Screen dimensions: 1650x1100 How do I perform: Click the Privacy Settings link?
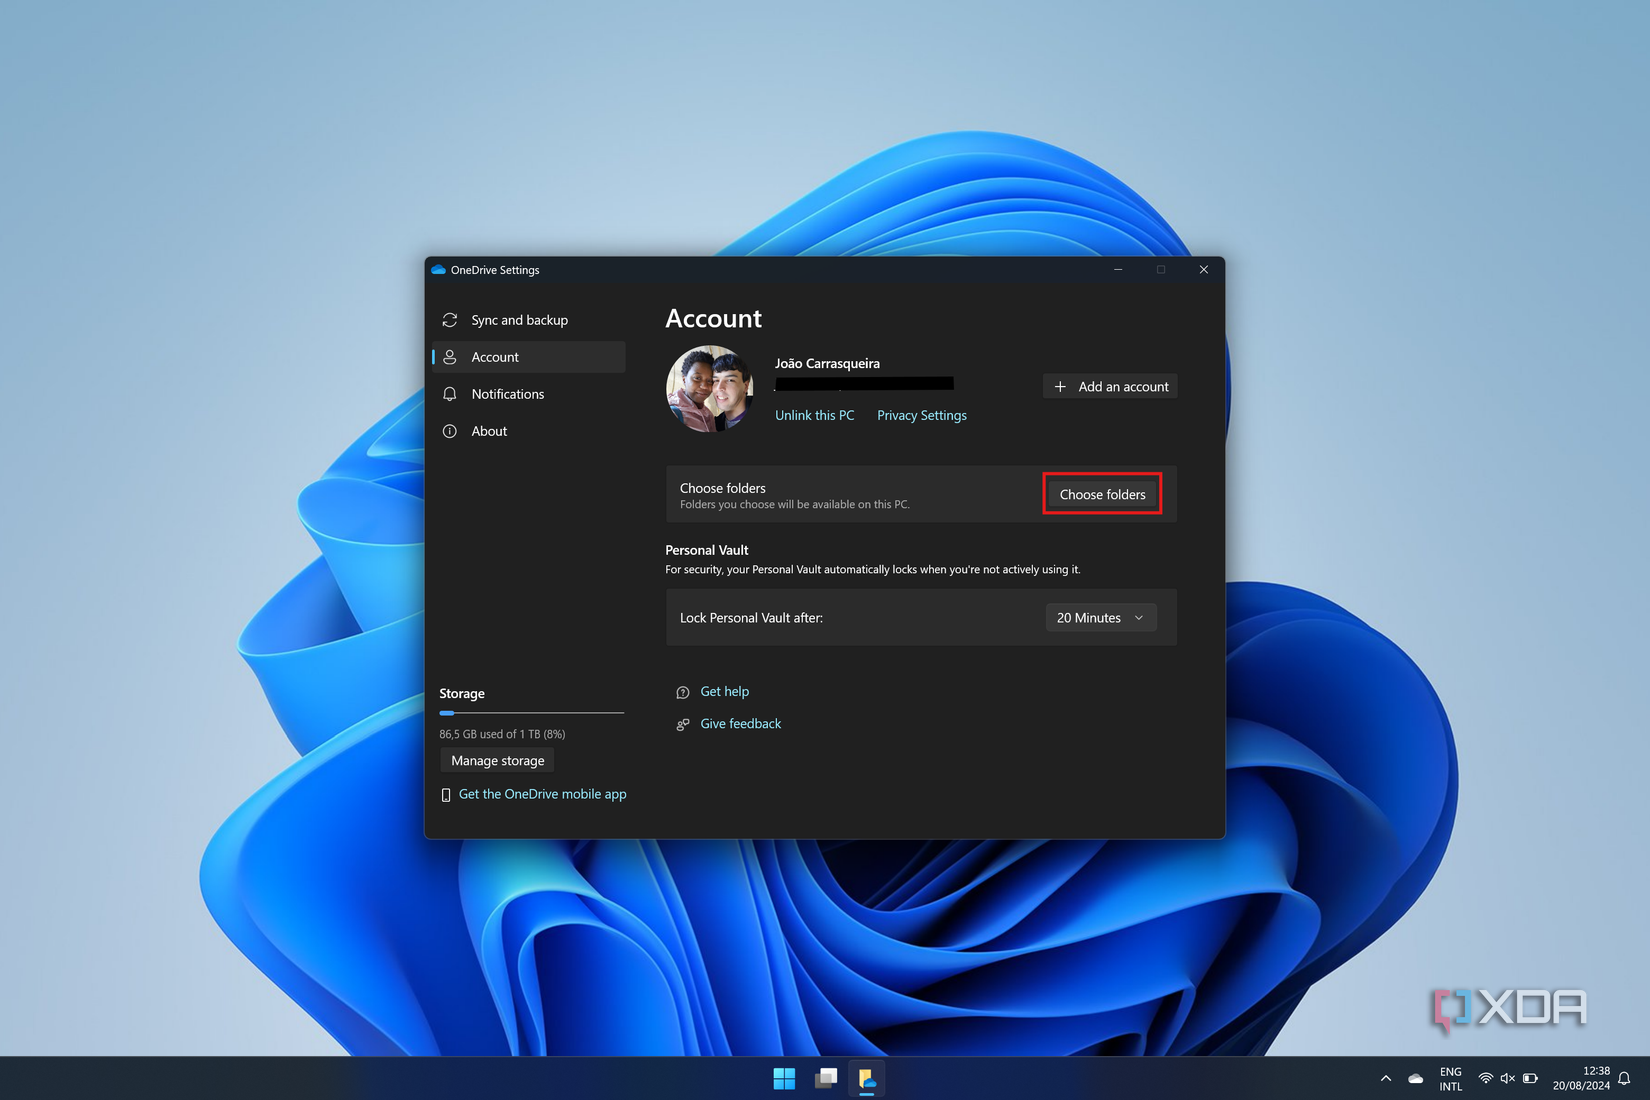[921, 415]
